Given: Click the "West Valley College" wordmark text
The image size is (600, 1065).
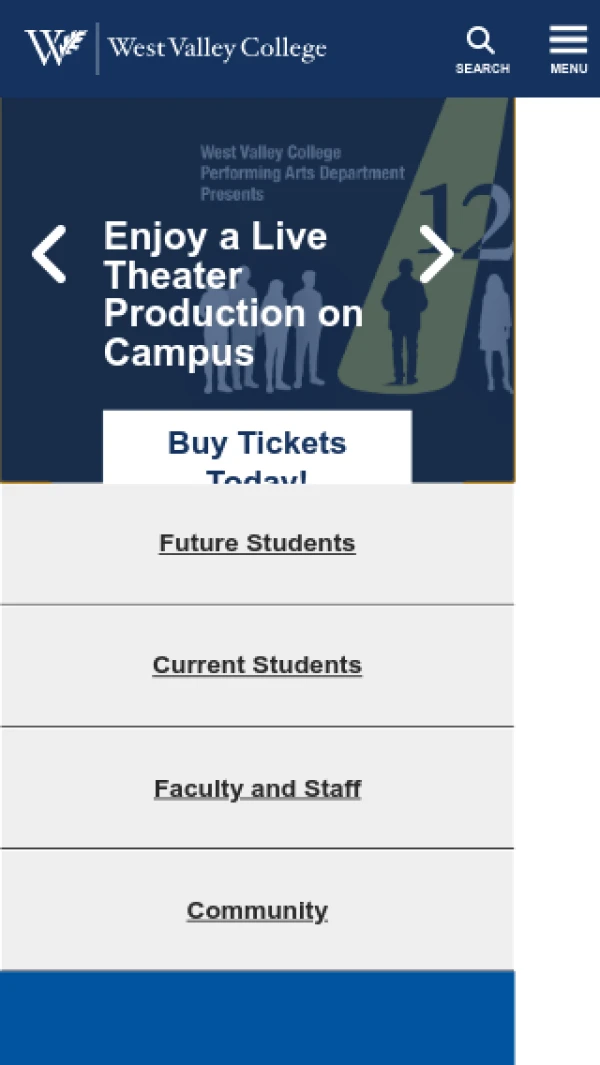Looking at the screenshot, I should [217, 48].
